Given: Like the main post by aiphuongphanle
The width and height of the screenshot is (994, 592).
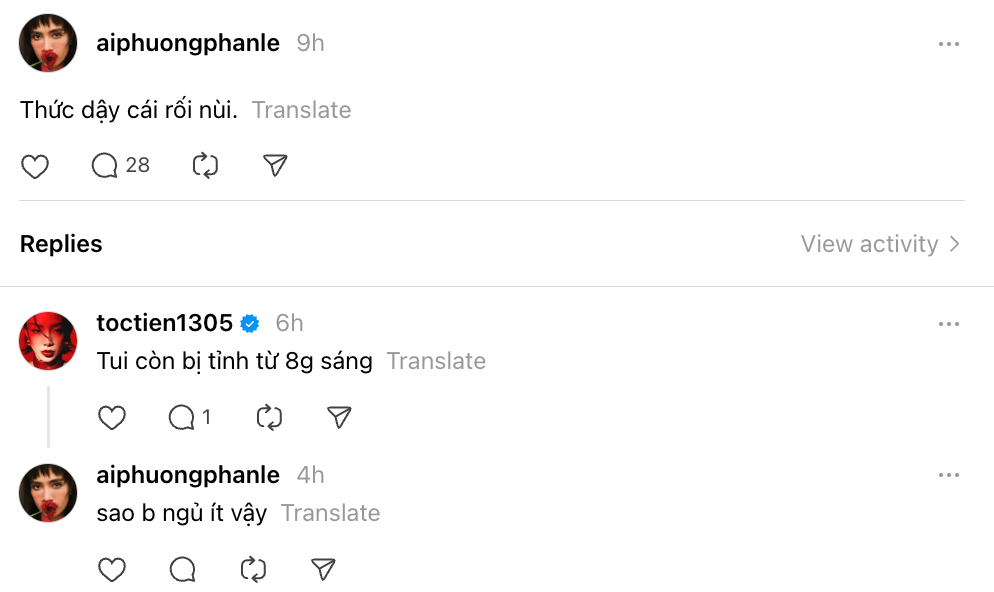Looking at the screenshot, I should click(35, 166).
